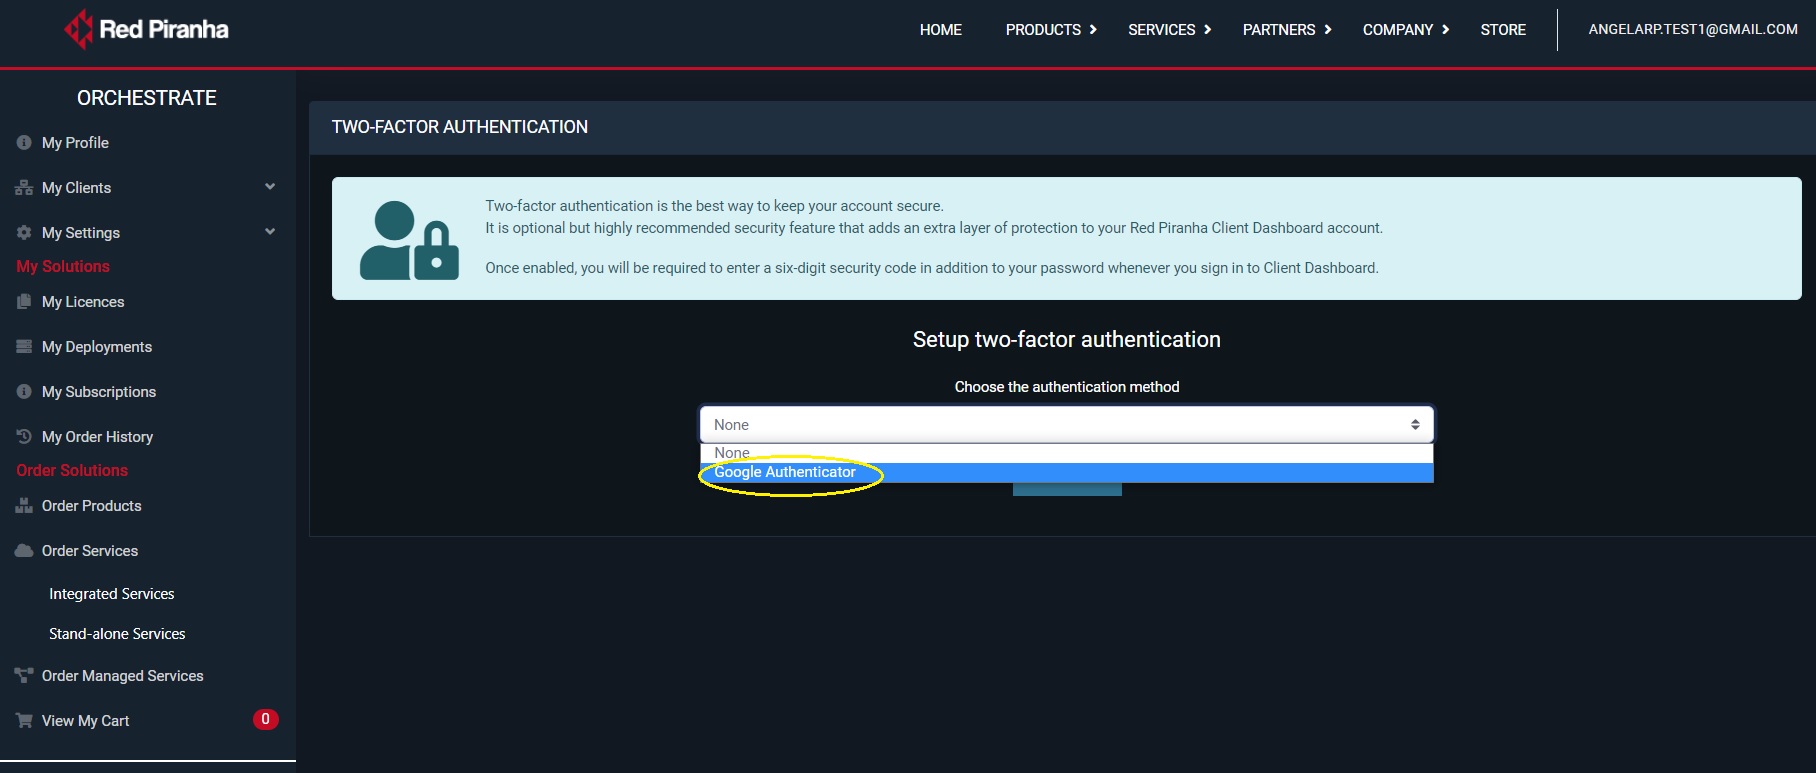1816x773 pixels.
Task: Click the My Solutions section heading
Action: (63, 267)
